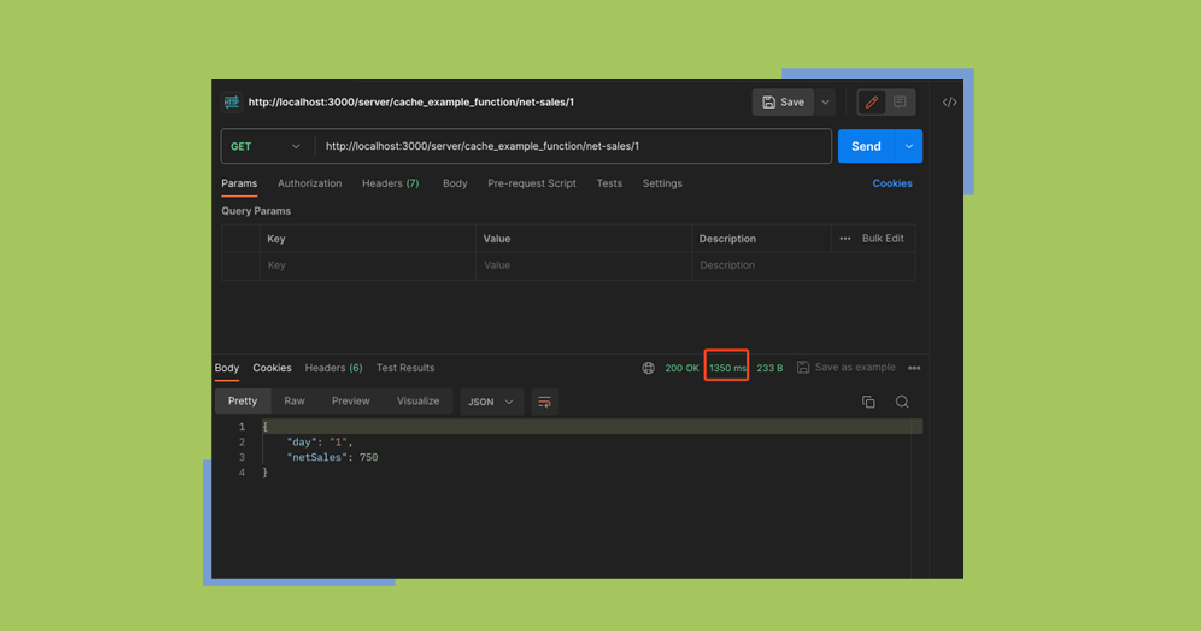Toggle line wrap icon next to JSON
This screenshot has height=631, width=1201.
(x=544, y=402)
